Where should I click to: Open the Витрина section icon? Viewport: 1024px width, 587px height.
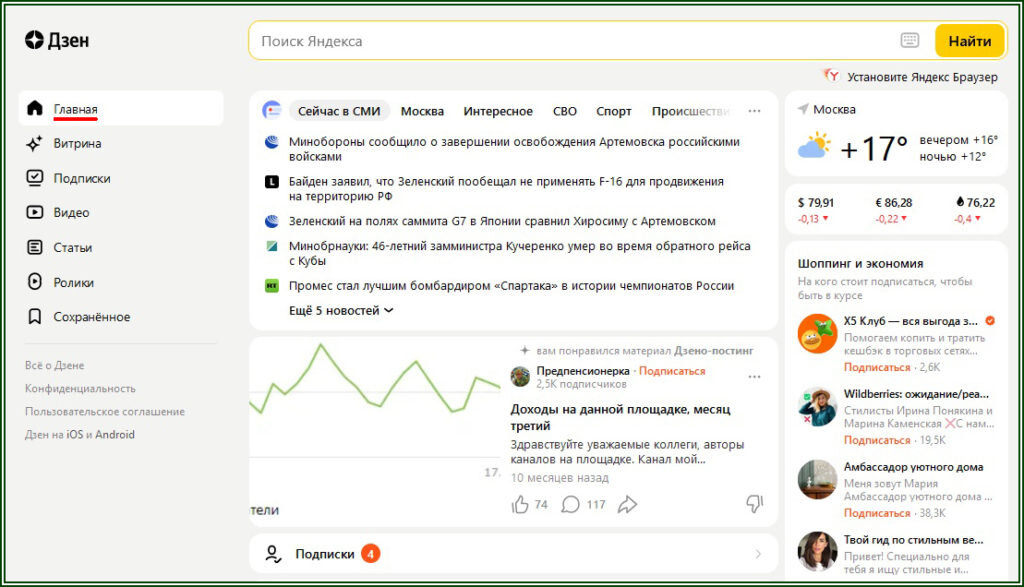34,143
